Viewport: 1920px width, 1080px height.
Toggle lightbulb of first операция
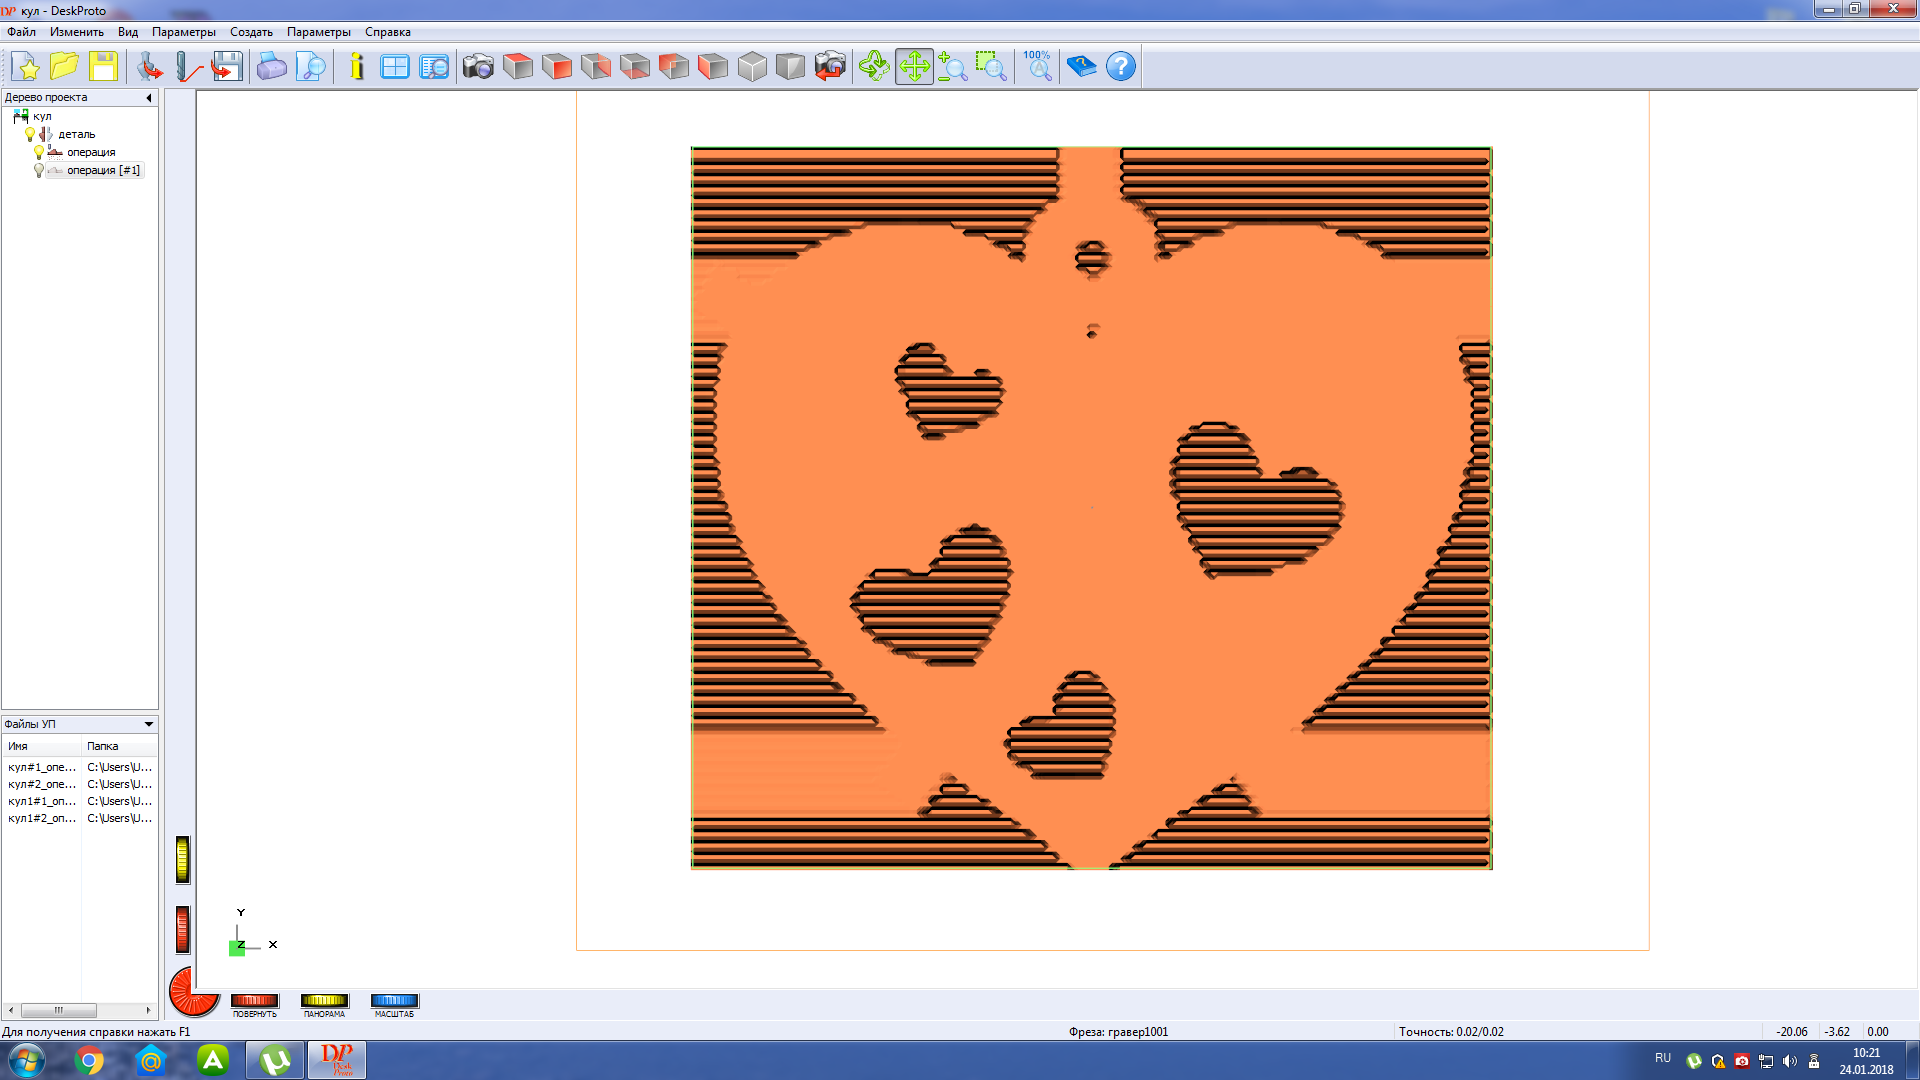pos(39,152)
